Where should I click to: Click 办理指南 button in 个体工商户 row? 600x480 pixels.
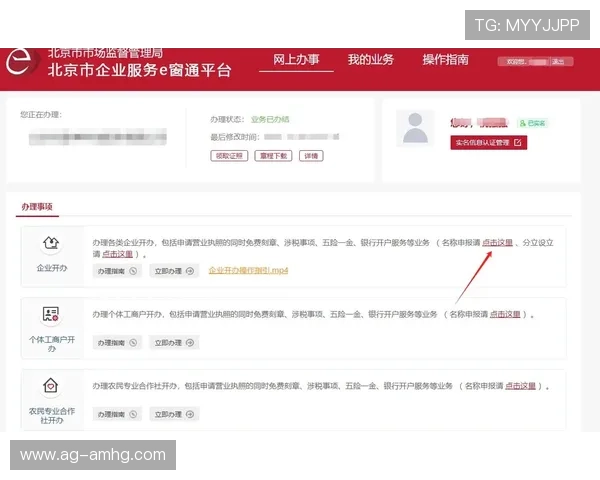117,342
